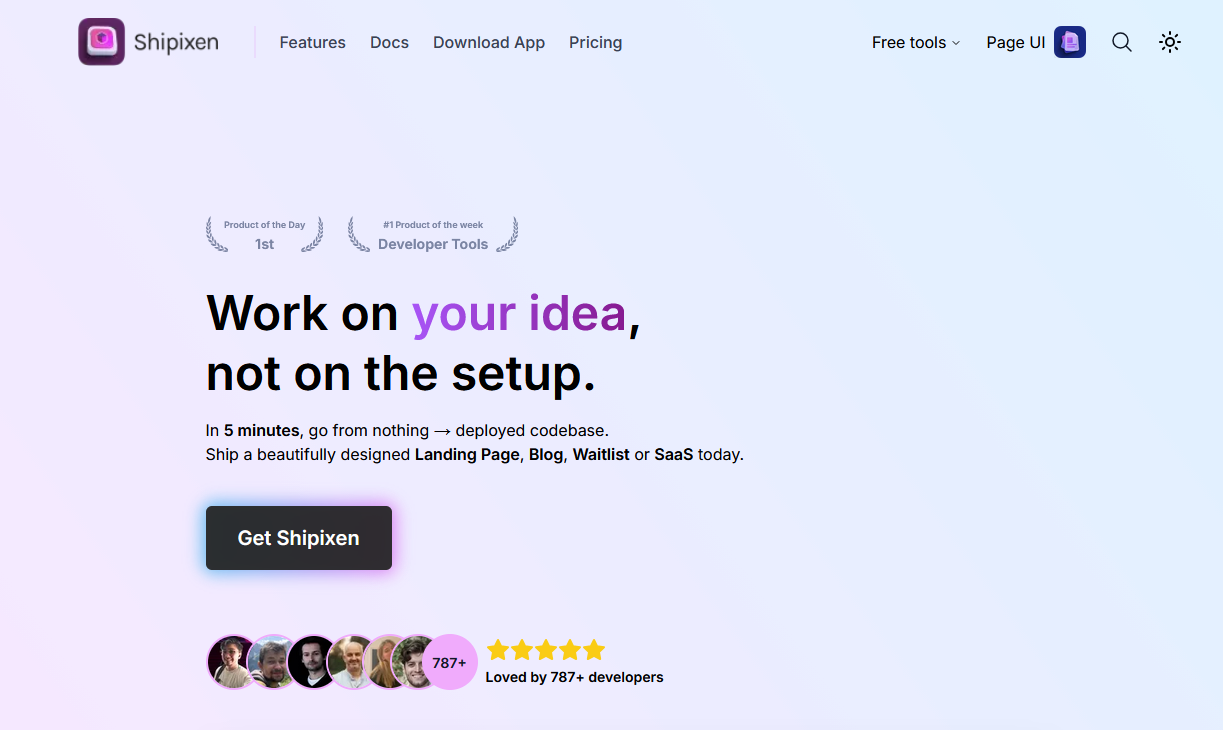Click the Shipixen logo icon
The image size is (1223, 730).
coord(101,42)
